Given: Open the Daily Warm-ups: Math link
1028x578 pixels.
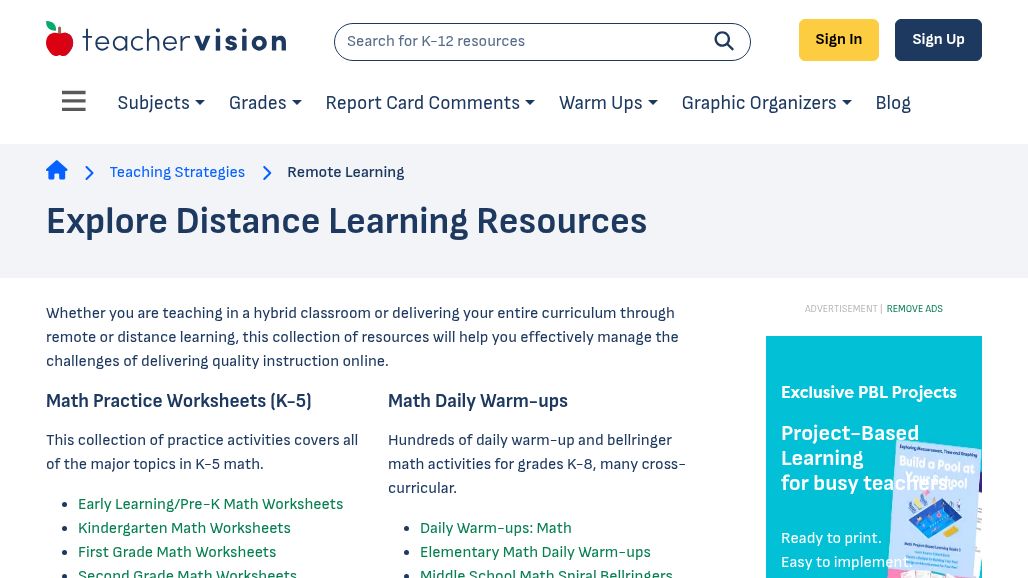Looking at the screenshot, I should [495, 528].
